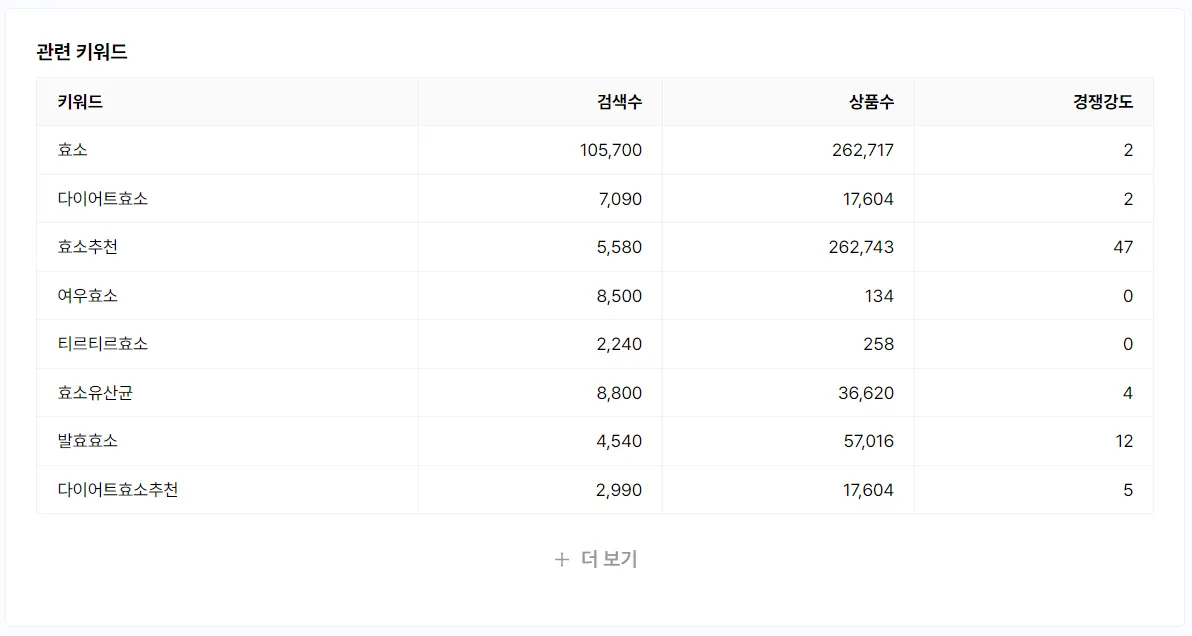Click the 관련 키워드 section heading
1192x636 pixels.
pos(82,53)
